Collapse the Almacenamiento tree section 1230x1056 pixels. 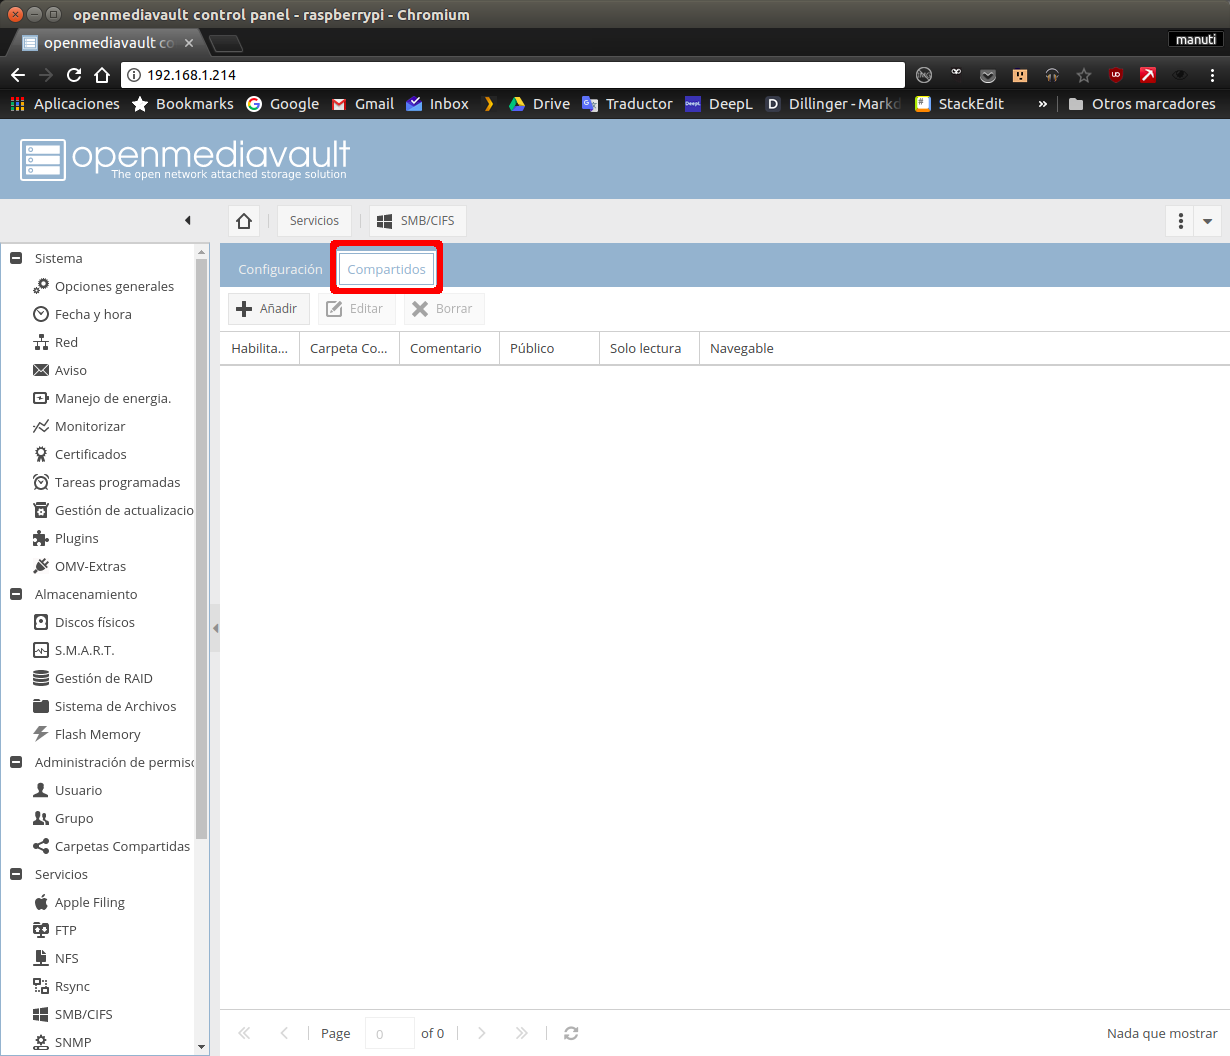coord(16,594)
